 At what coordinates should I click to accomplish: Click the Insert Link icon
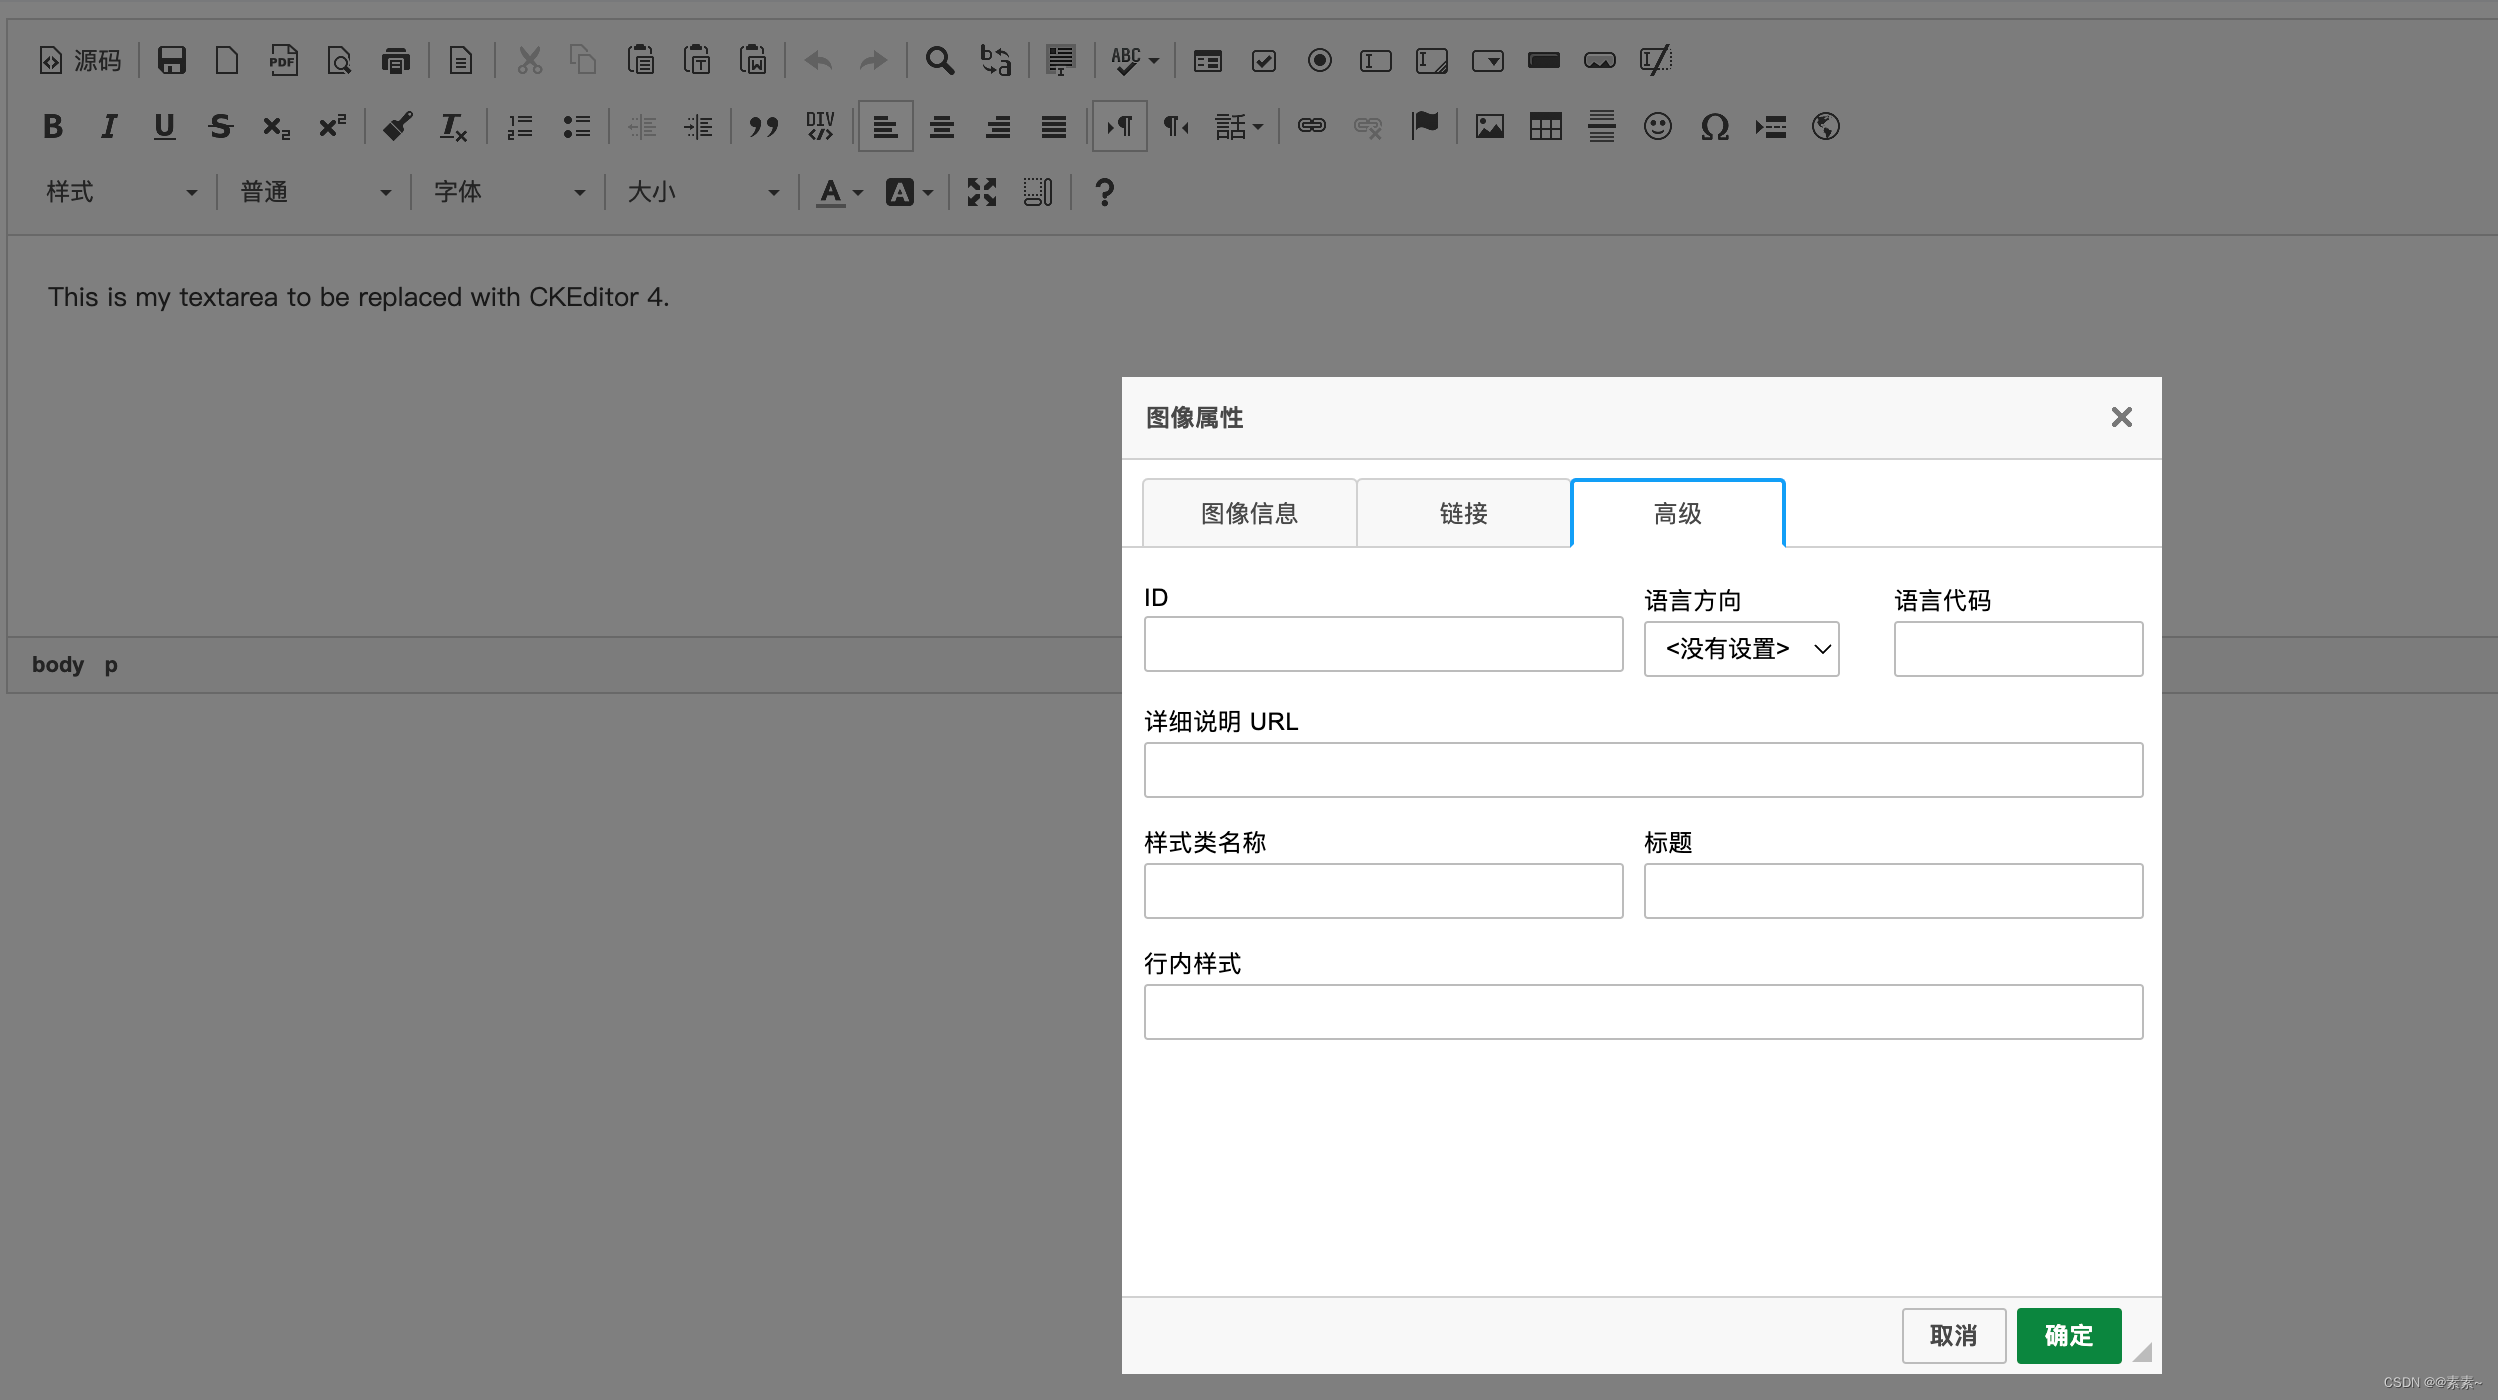pyautogui.click(x=1312, y=126)
